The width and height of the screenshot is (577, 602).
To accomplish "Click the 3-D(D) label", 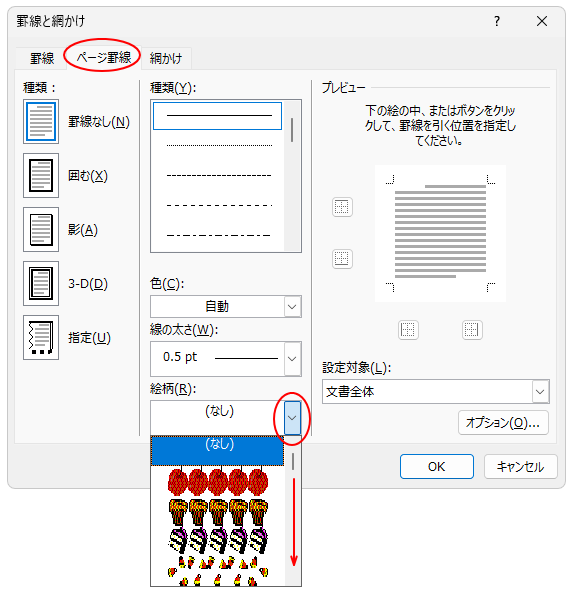I will [x=88, y=284].
